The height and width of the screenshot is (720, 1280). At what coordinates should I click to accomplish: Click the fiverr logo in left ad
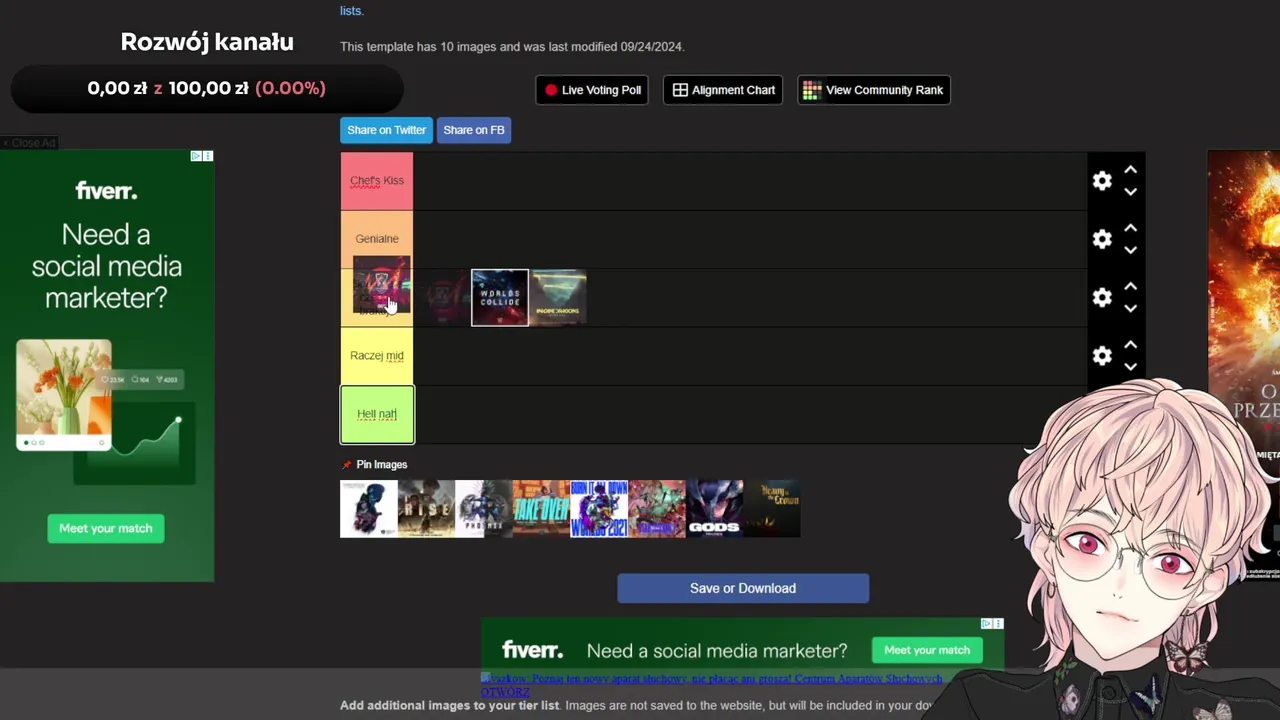coord(106,190)
